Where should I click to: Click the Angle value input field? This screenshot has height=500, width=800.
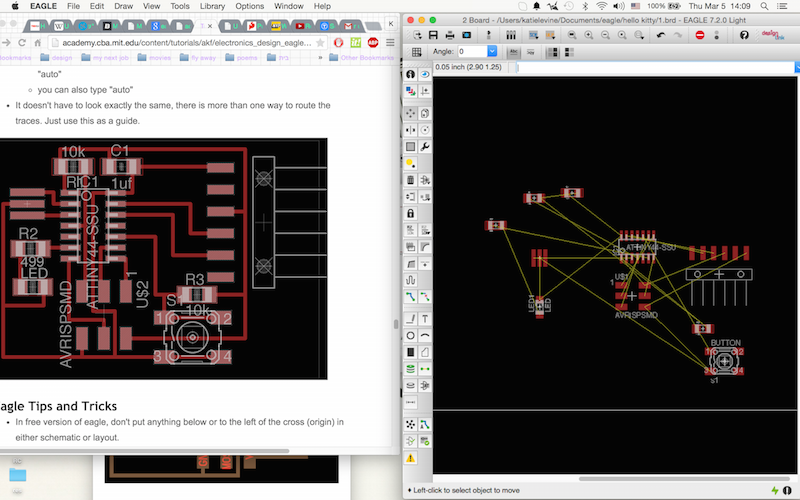pos(472,52)
